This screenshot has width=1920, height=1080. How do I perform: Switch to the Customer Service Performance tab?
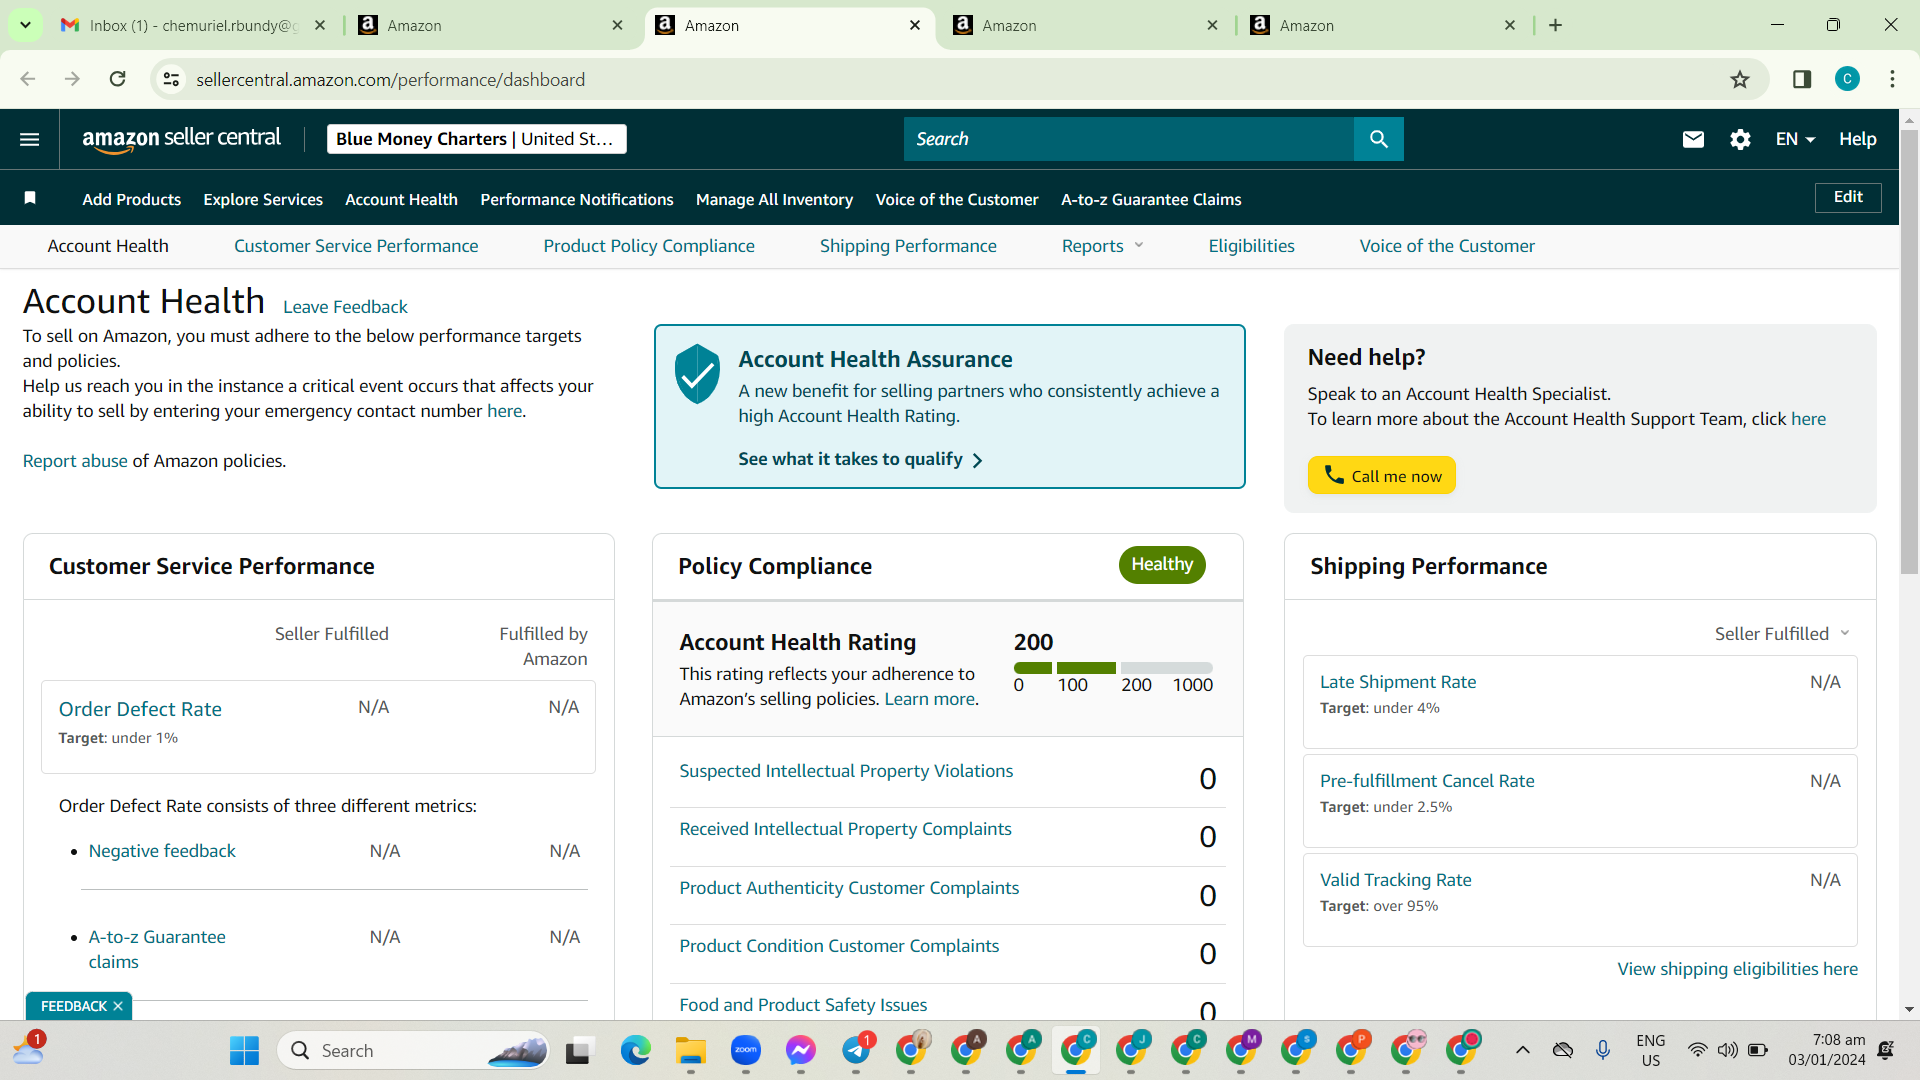pyautogui.click(x=356, y=246)
